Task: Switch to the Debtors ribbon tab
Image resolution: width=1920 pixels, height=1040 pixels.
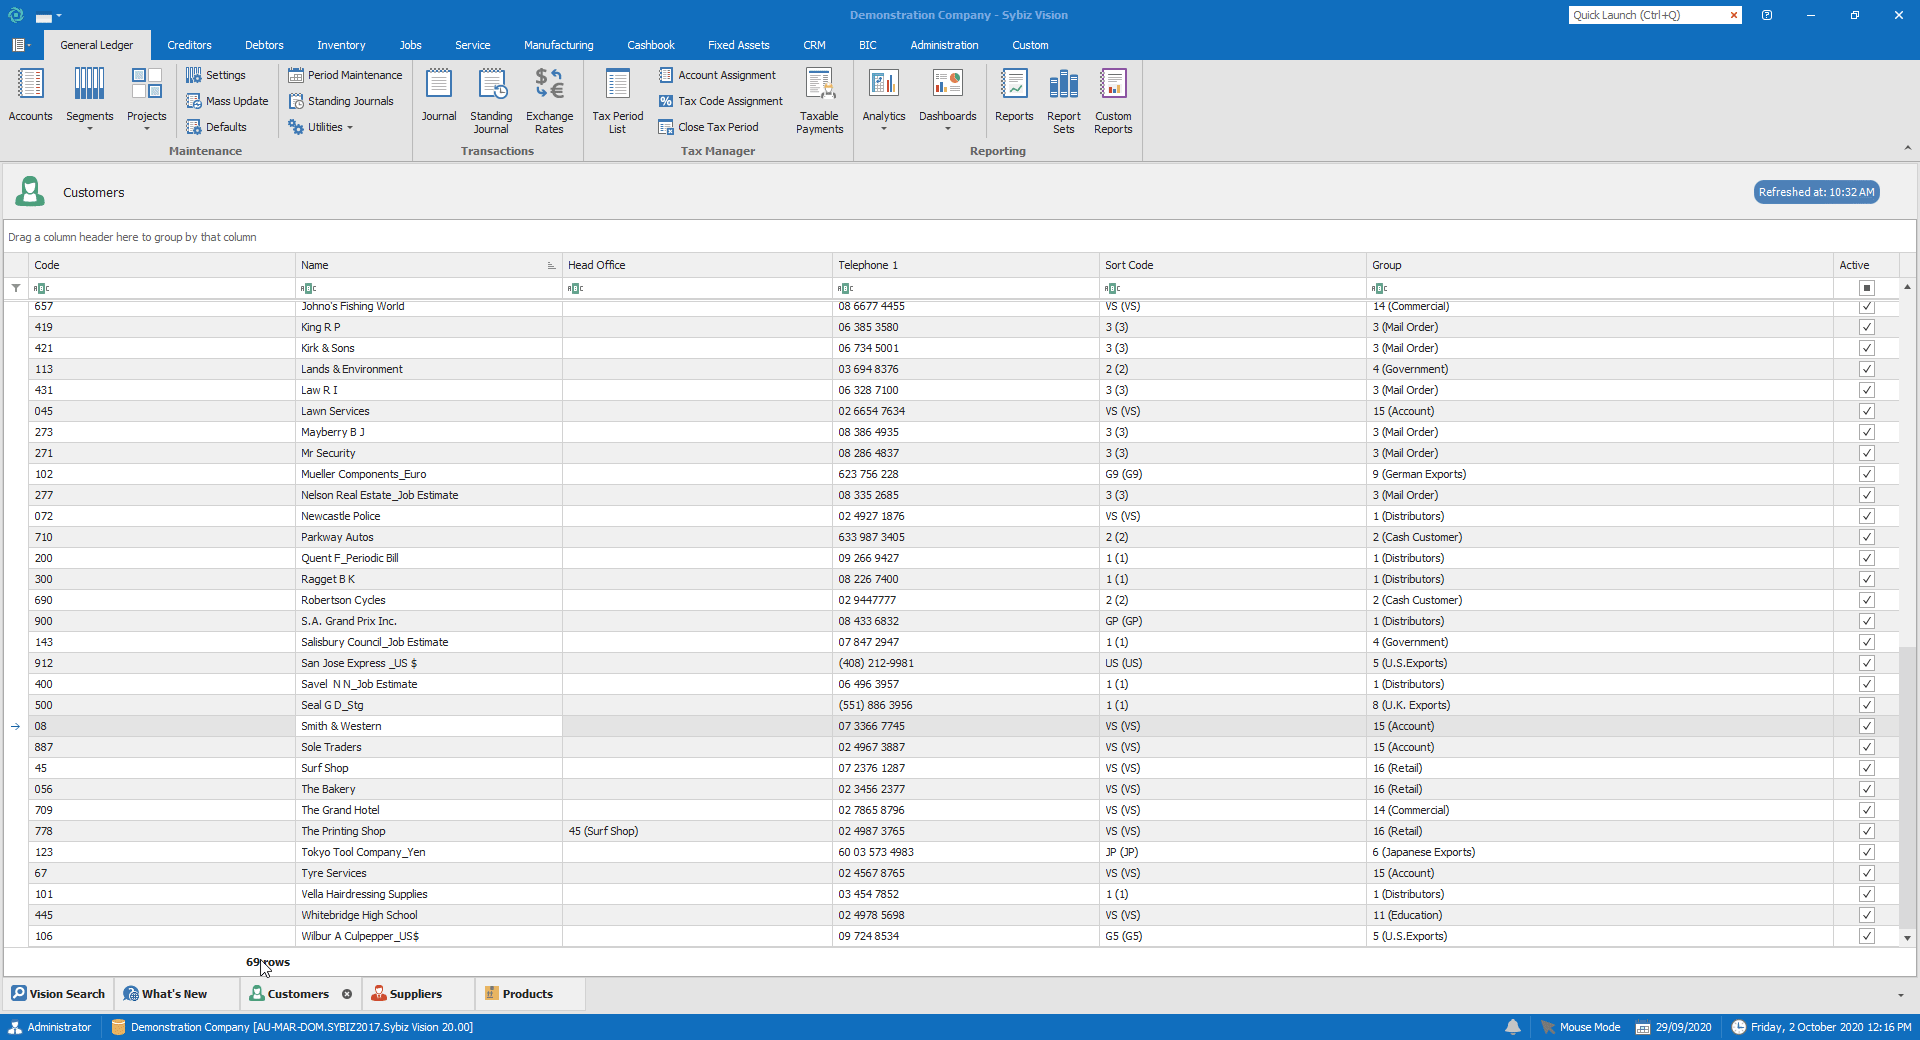Action: [x=264, y=45]
